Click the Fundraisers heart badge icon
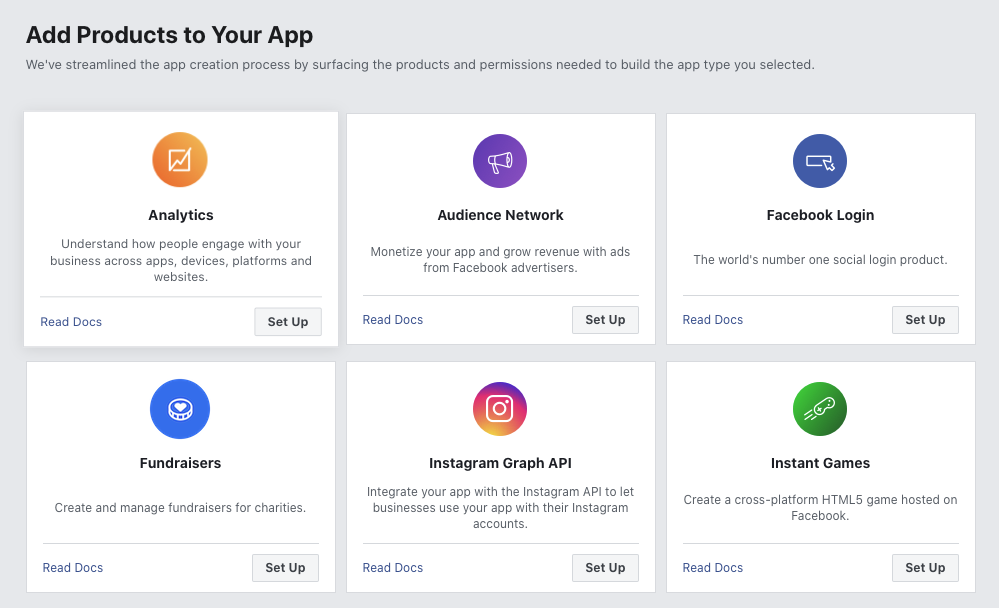Viewport: 999px width, 608px height. pyautogui.click(x=180, y=409)
